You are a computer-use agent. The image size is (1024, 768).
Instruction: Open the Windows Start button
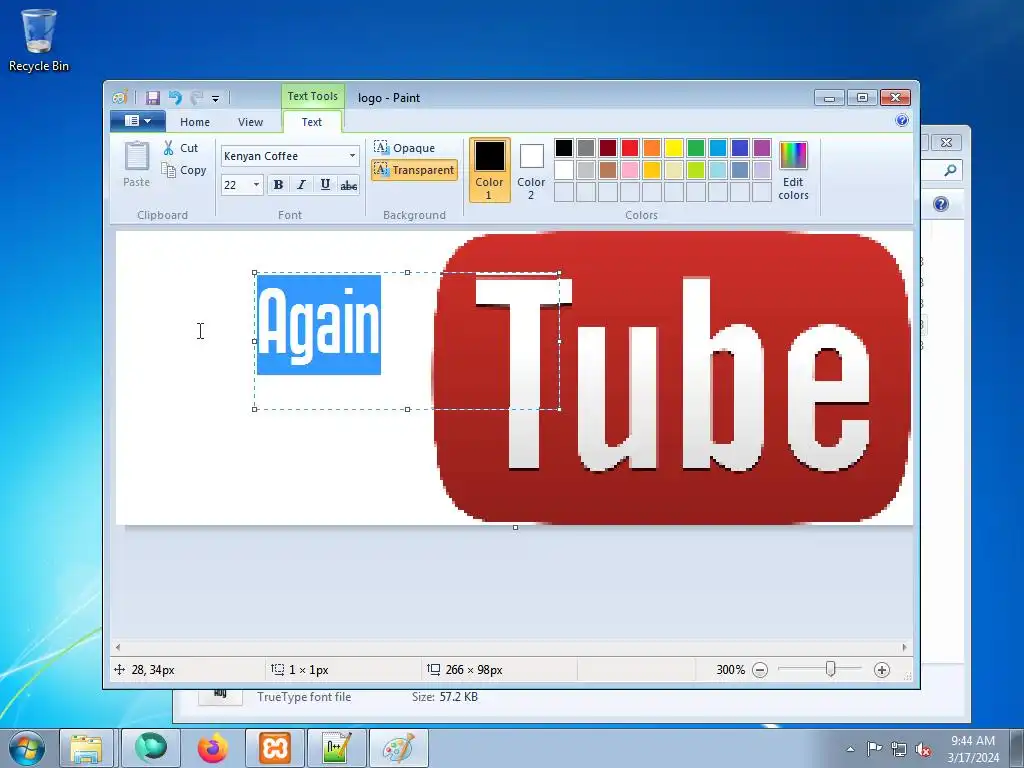[26, 748]
